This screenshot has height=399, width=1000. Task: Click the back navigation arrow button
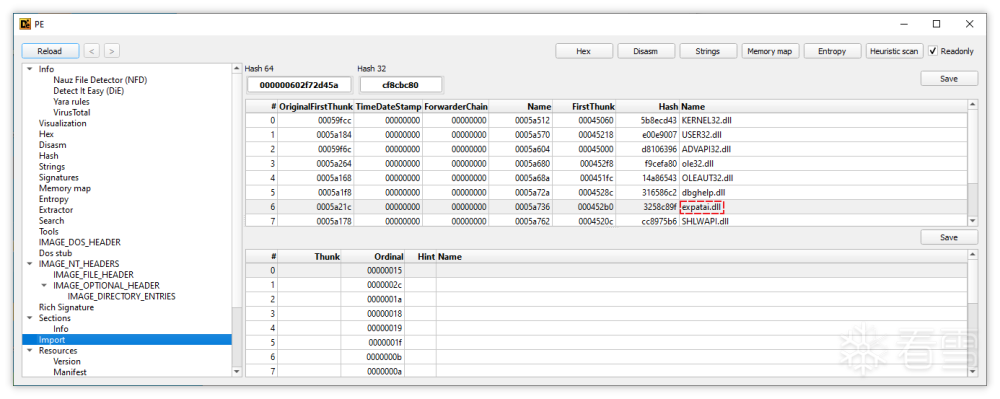[x=92, y=51]
